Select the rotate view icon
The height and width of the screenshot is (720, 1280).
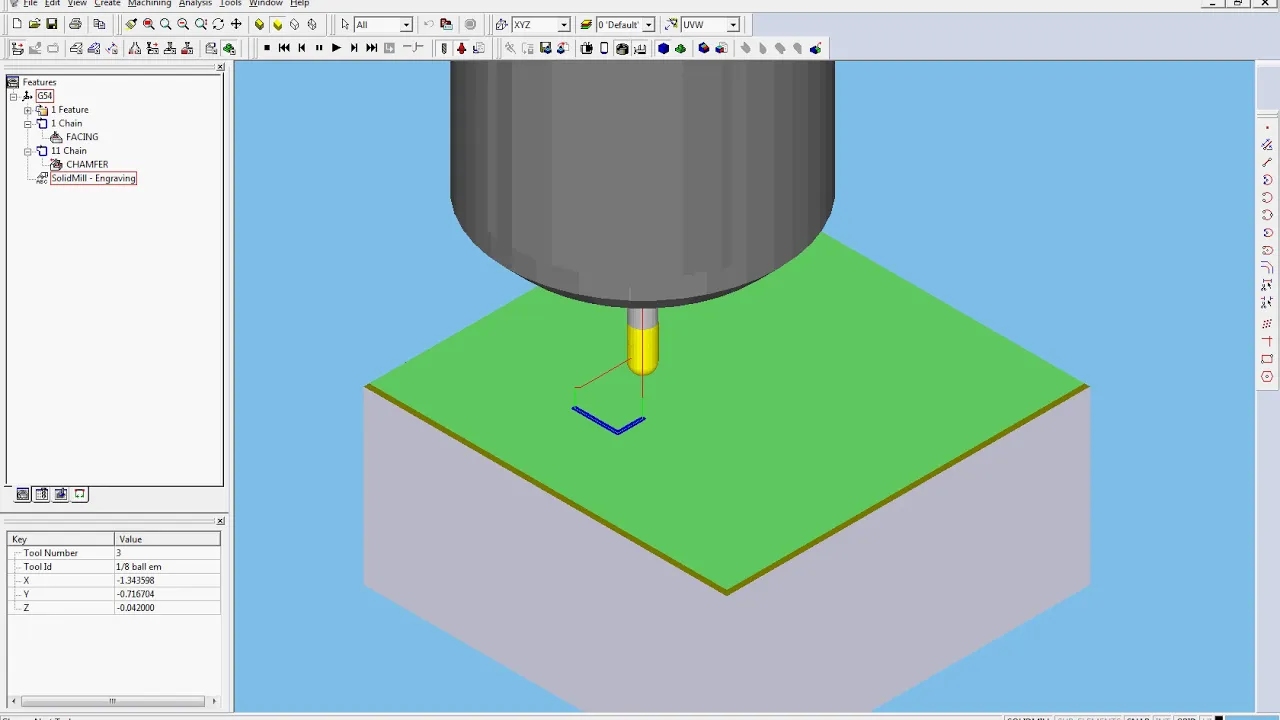click(x=218, y=24)
